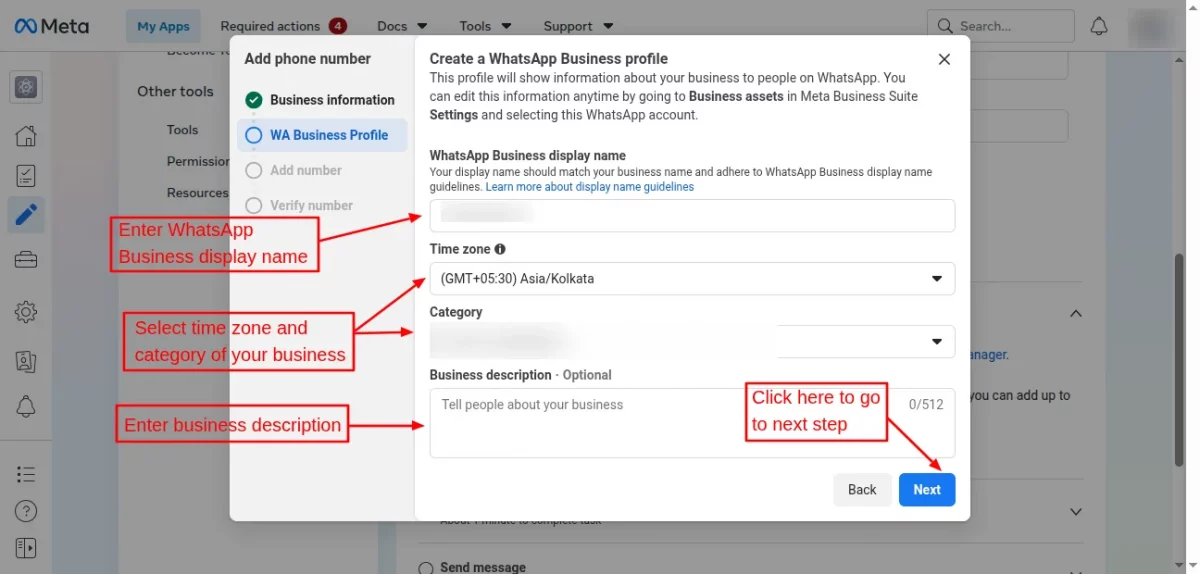Viewport: 1200px width, 574px height.
Task: Open the list icon in left sidebar
Action: (26, 474)
